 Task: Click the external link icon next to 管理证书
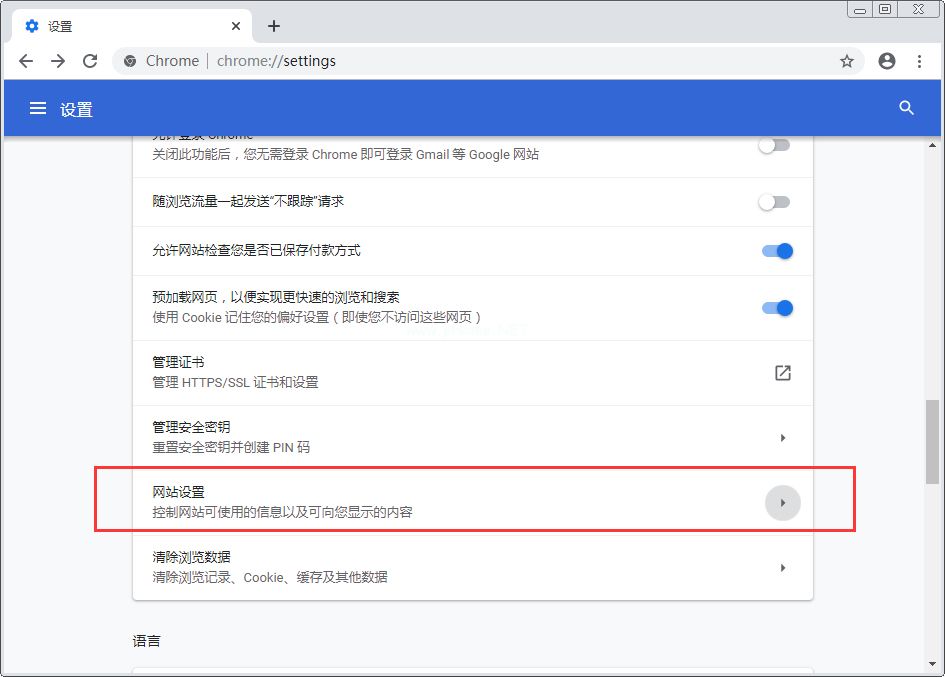coord(783,372)
